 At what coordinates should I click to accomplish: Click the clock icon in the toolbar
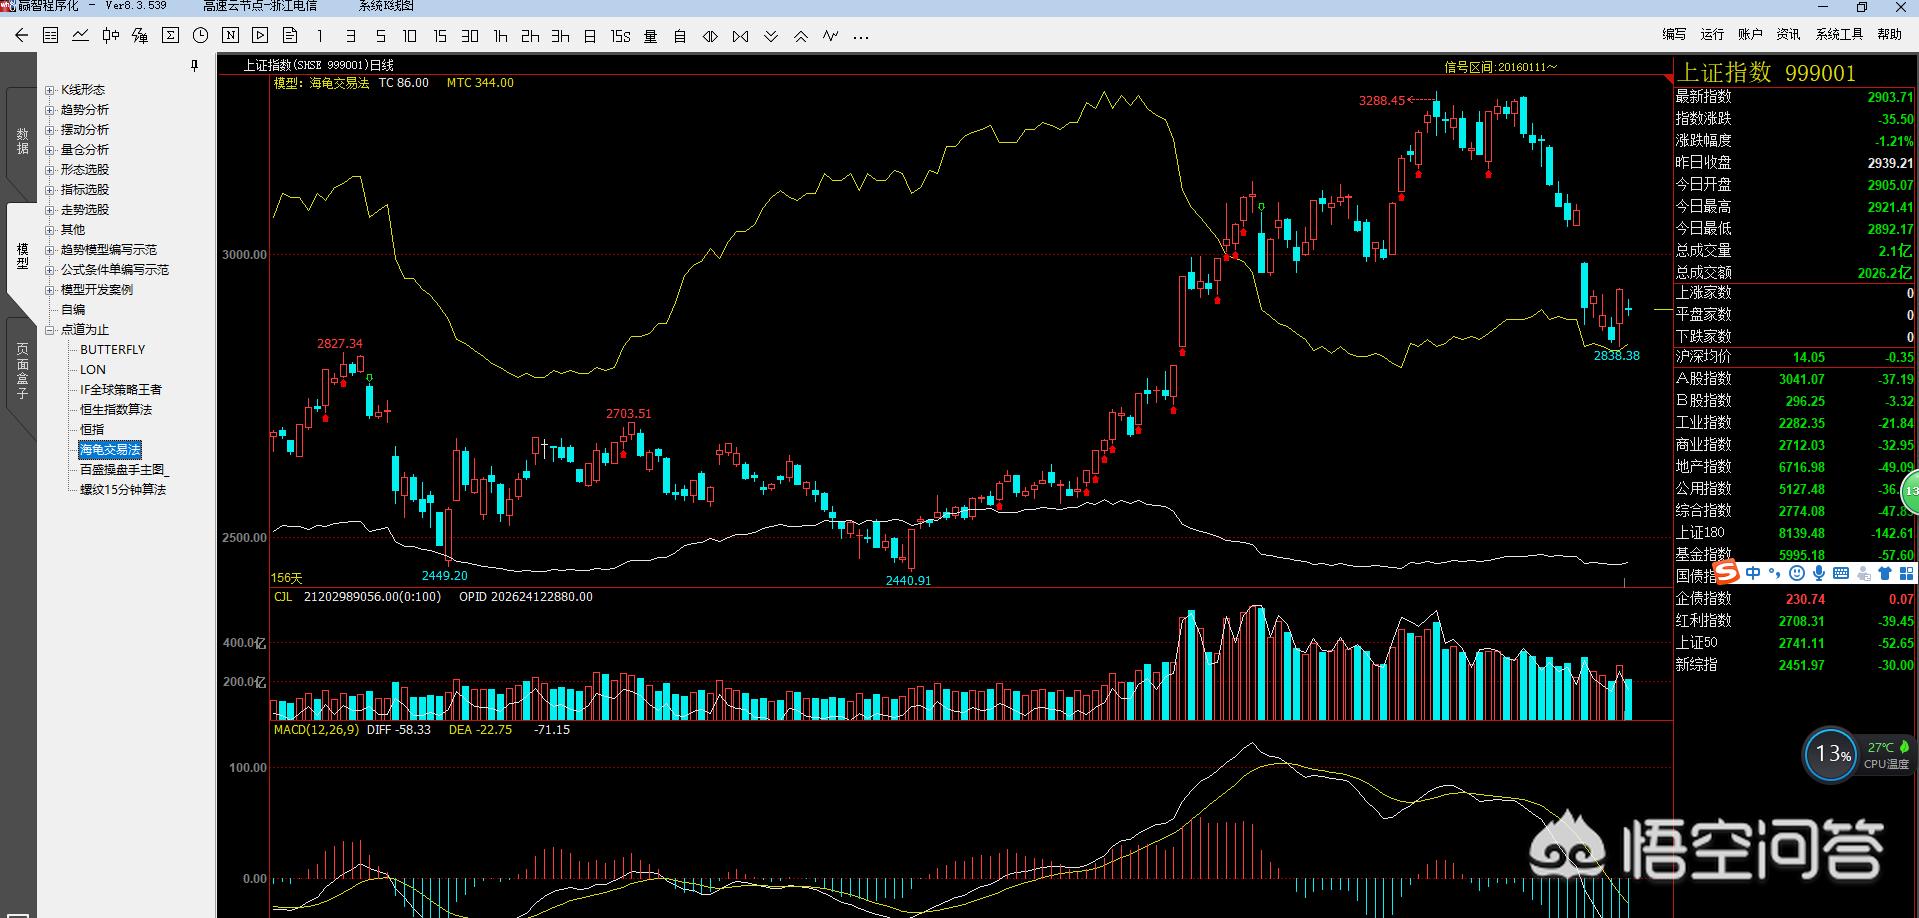(x=201, y=36)
